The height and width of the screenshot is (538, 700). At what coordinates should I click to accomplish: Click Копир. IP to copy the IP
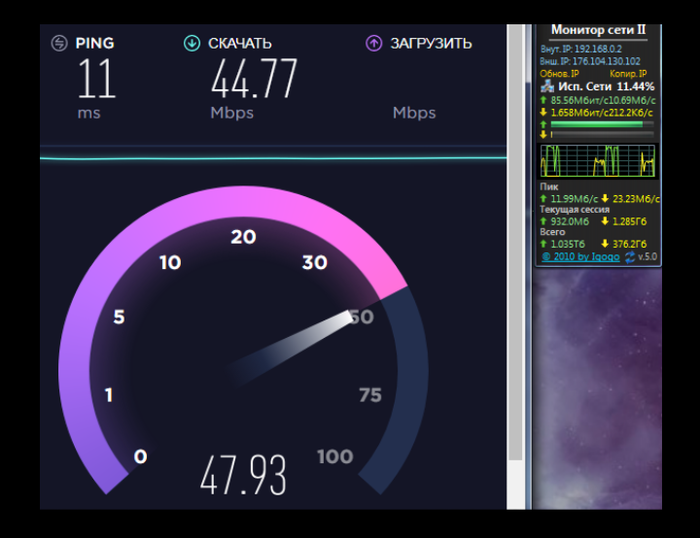tap(628, 74)
